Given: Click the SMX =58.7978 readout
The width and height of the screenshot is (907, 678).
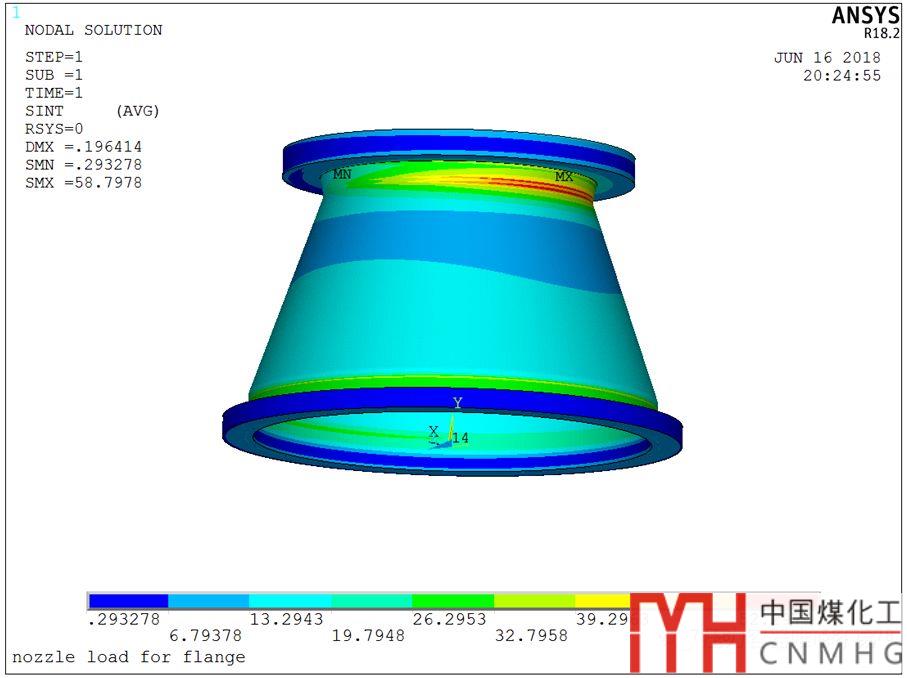Looking at the screenshot, I should (83, 183).
